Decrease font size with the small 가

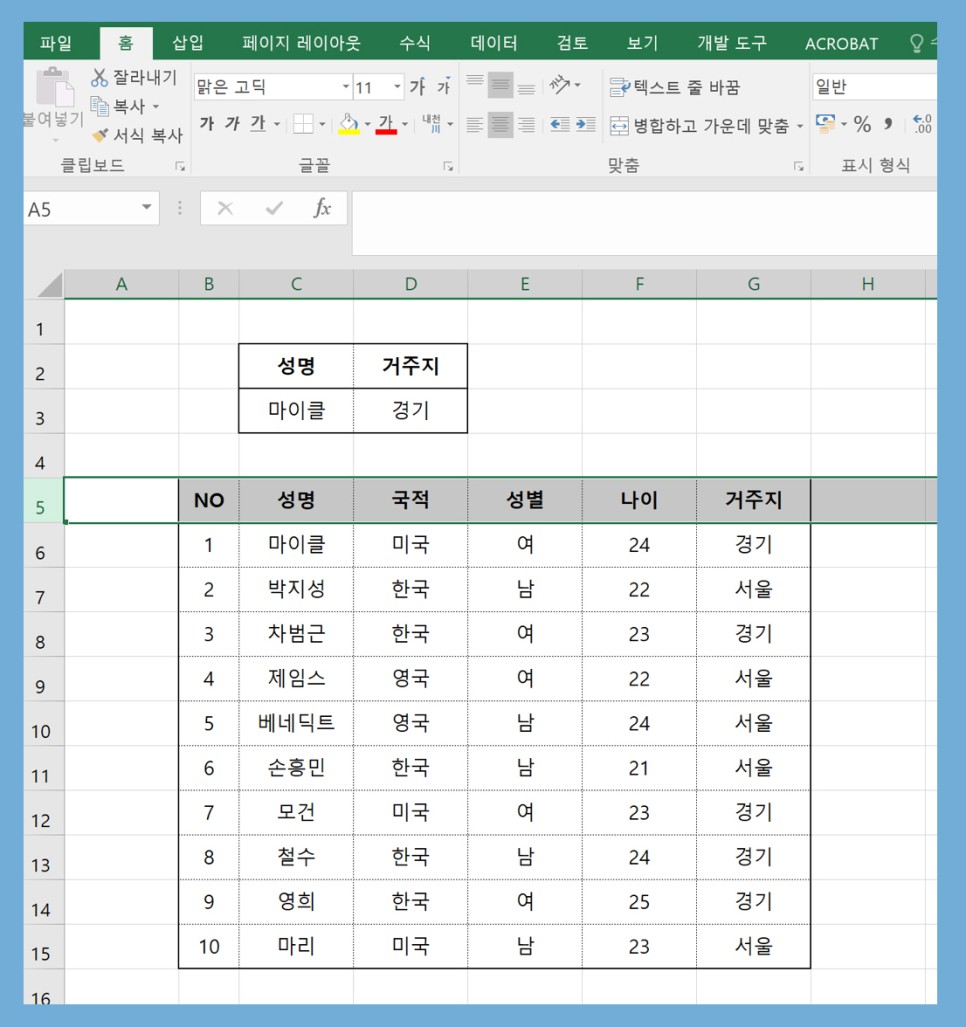pos(444,86)
